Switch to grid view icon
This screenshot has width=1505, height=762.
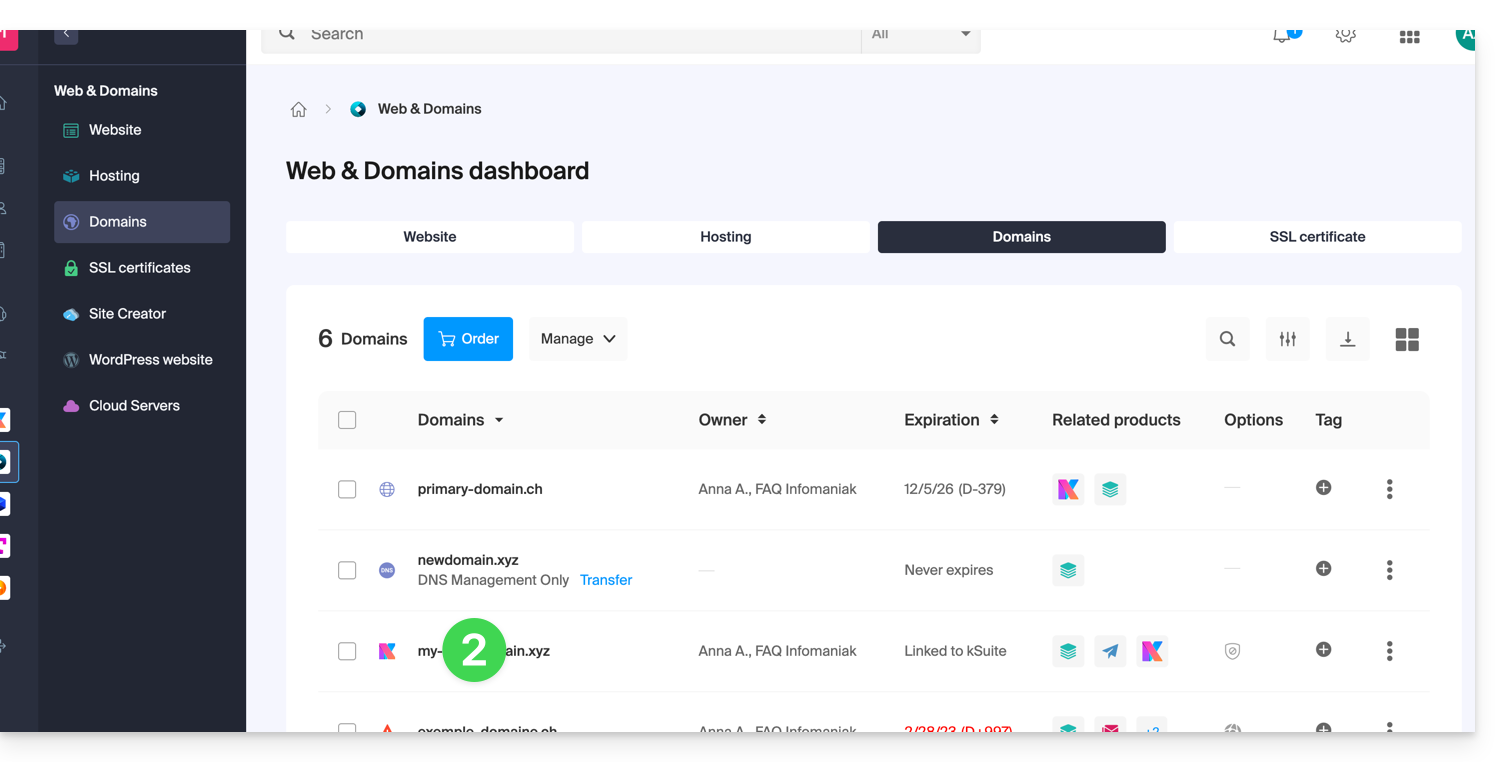[1407, 339]
